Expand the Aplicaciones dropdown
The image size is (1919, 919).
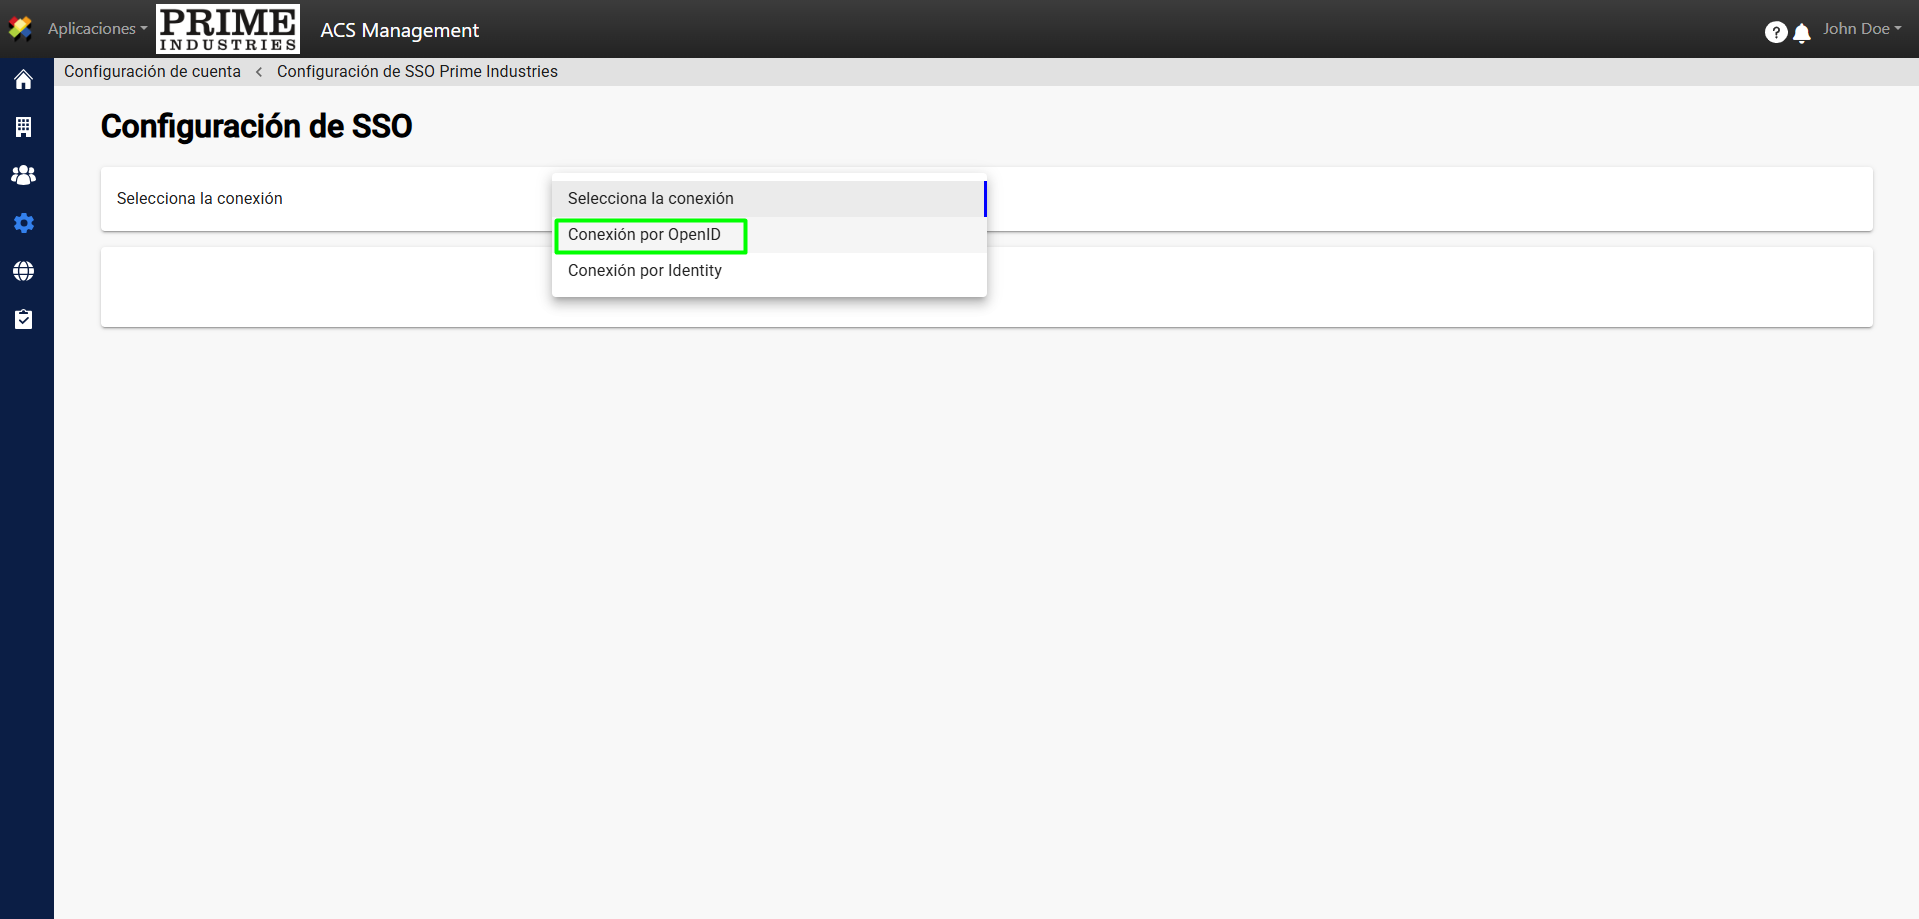[97, 29]
